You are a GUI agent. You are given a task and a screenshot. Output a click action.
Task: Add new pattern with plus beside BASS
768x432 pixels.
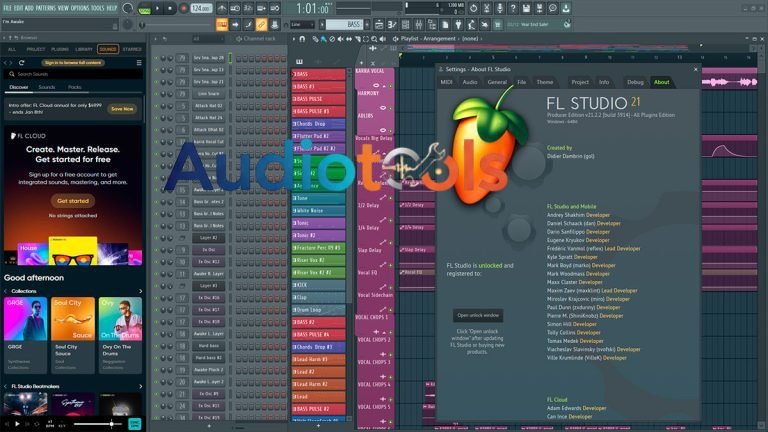[x=367, y=24]
